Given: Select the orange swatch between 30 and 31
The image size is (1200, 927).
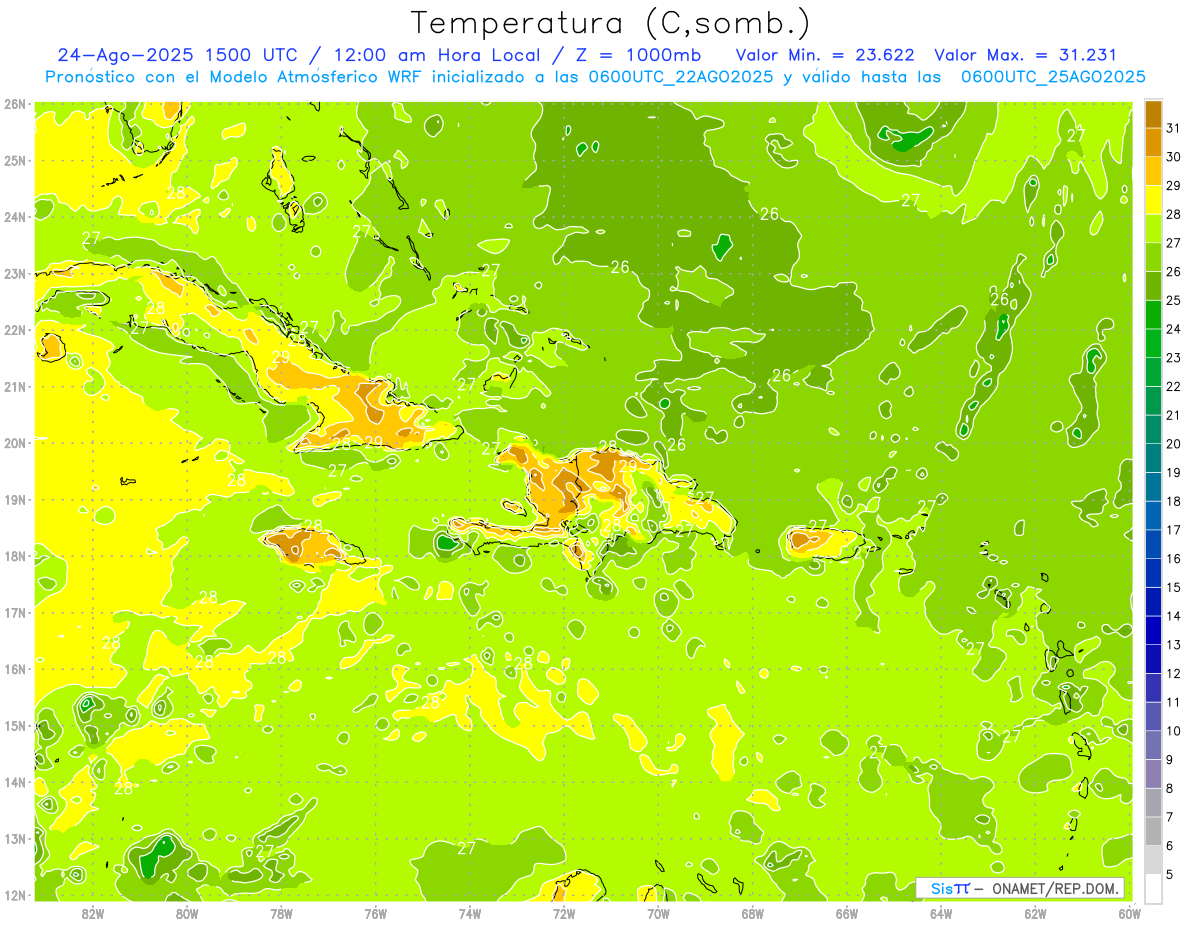Looking at the screenshot, I should click(x=1153, y=142).
